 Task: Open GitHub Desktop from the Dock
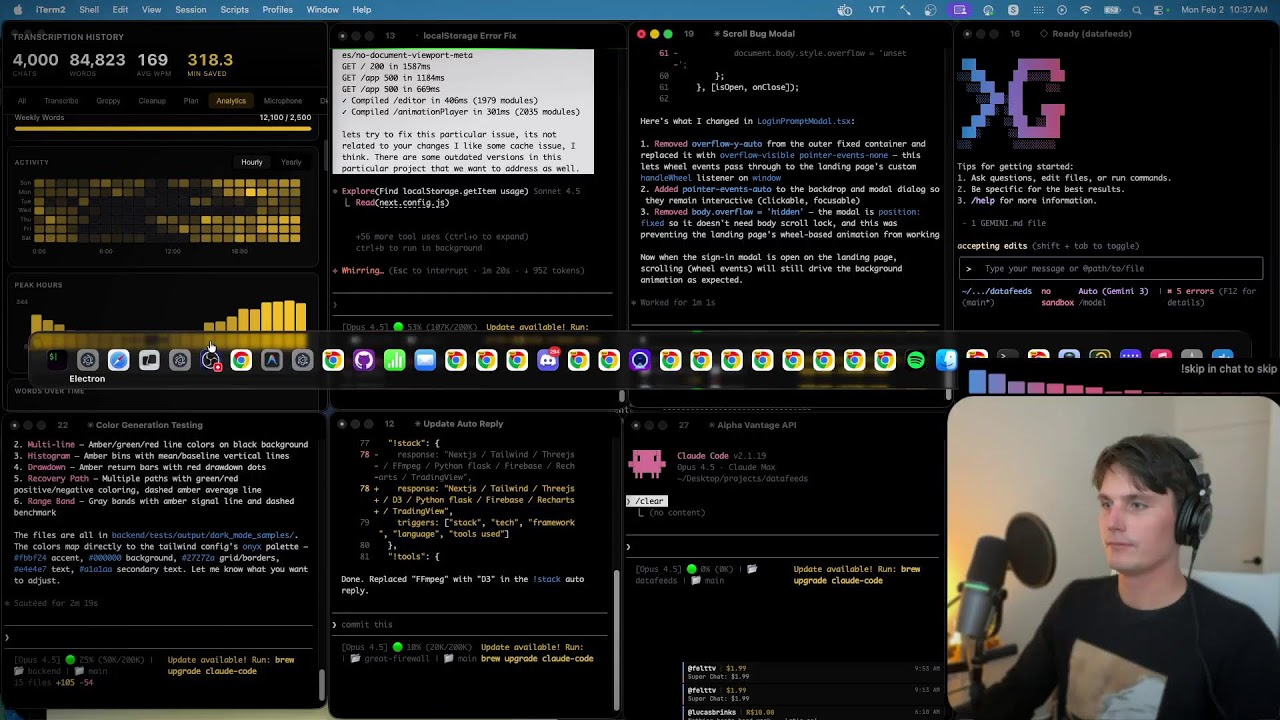(x=364, y=360)
